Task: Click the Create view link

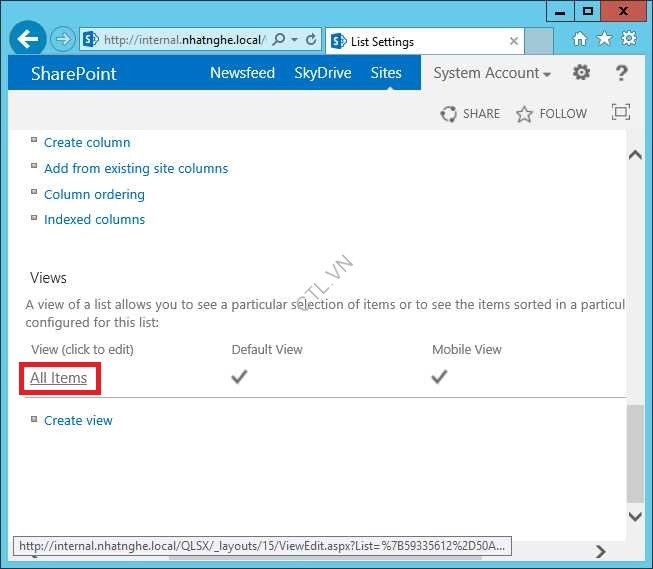Action: click(x=78, y=421)
